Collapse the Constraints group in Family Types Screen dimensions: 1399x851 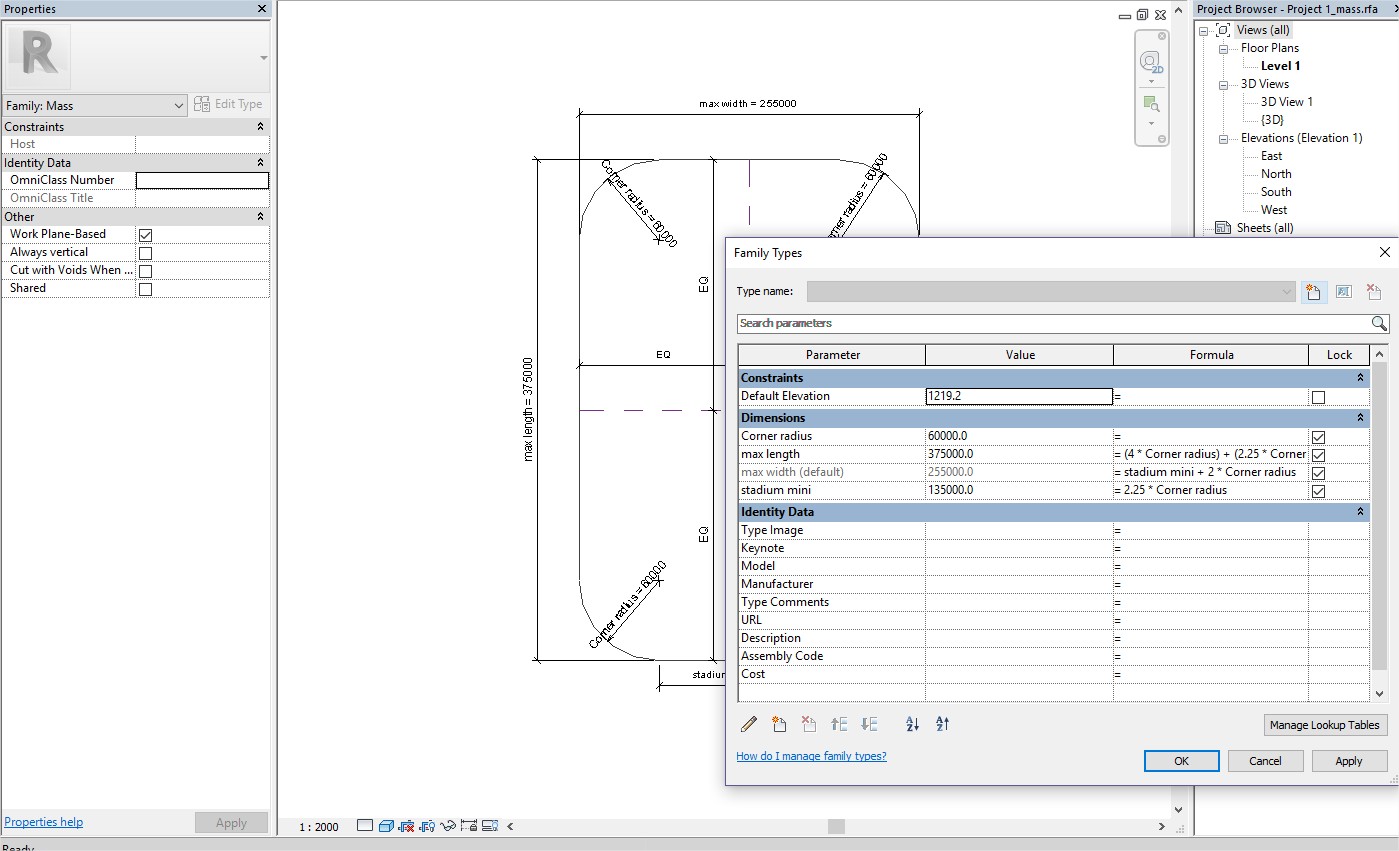[1360, 378]
